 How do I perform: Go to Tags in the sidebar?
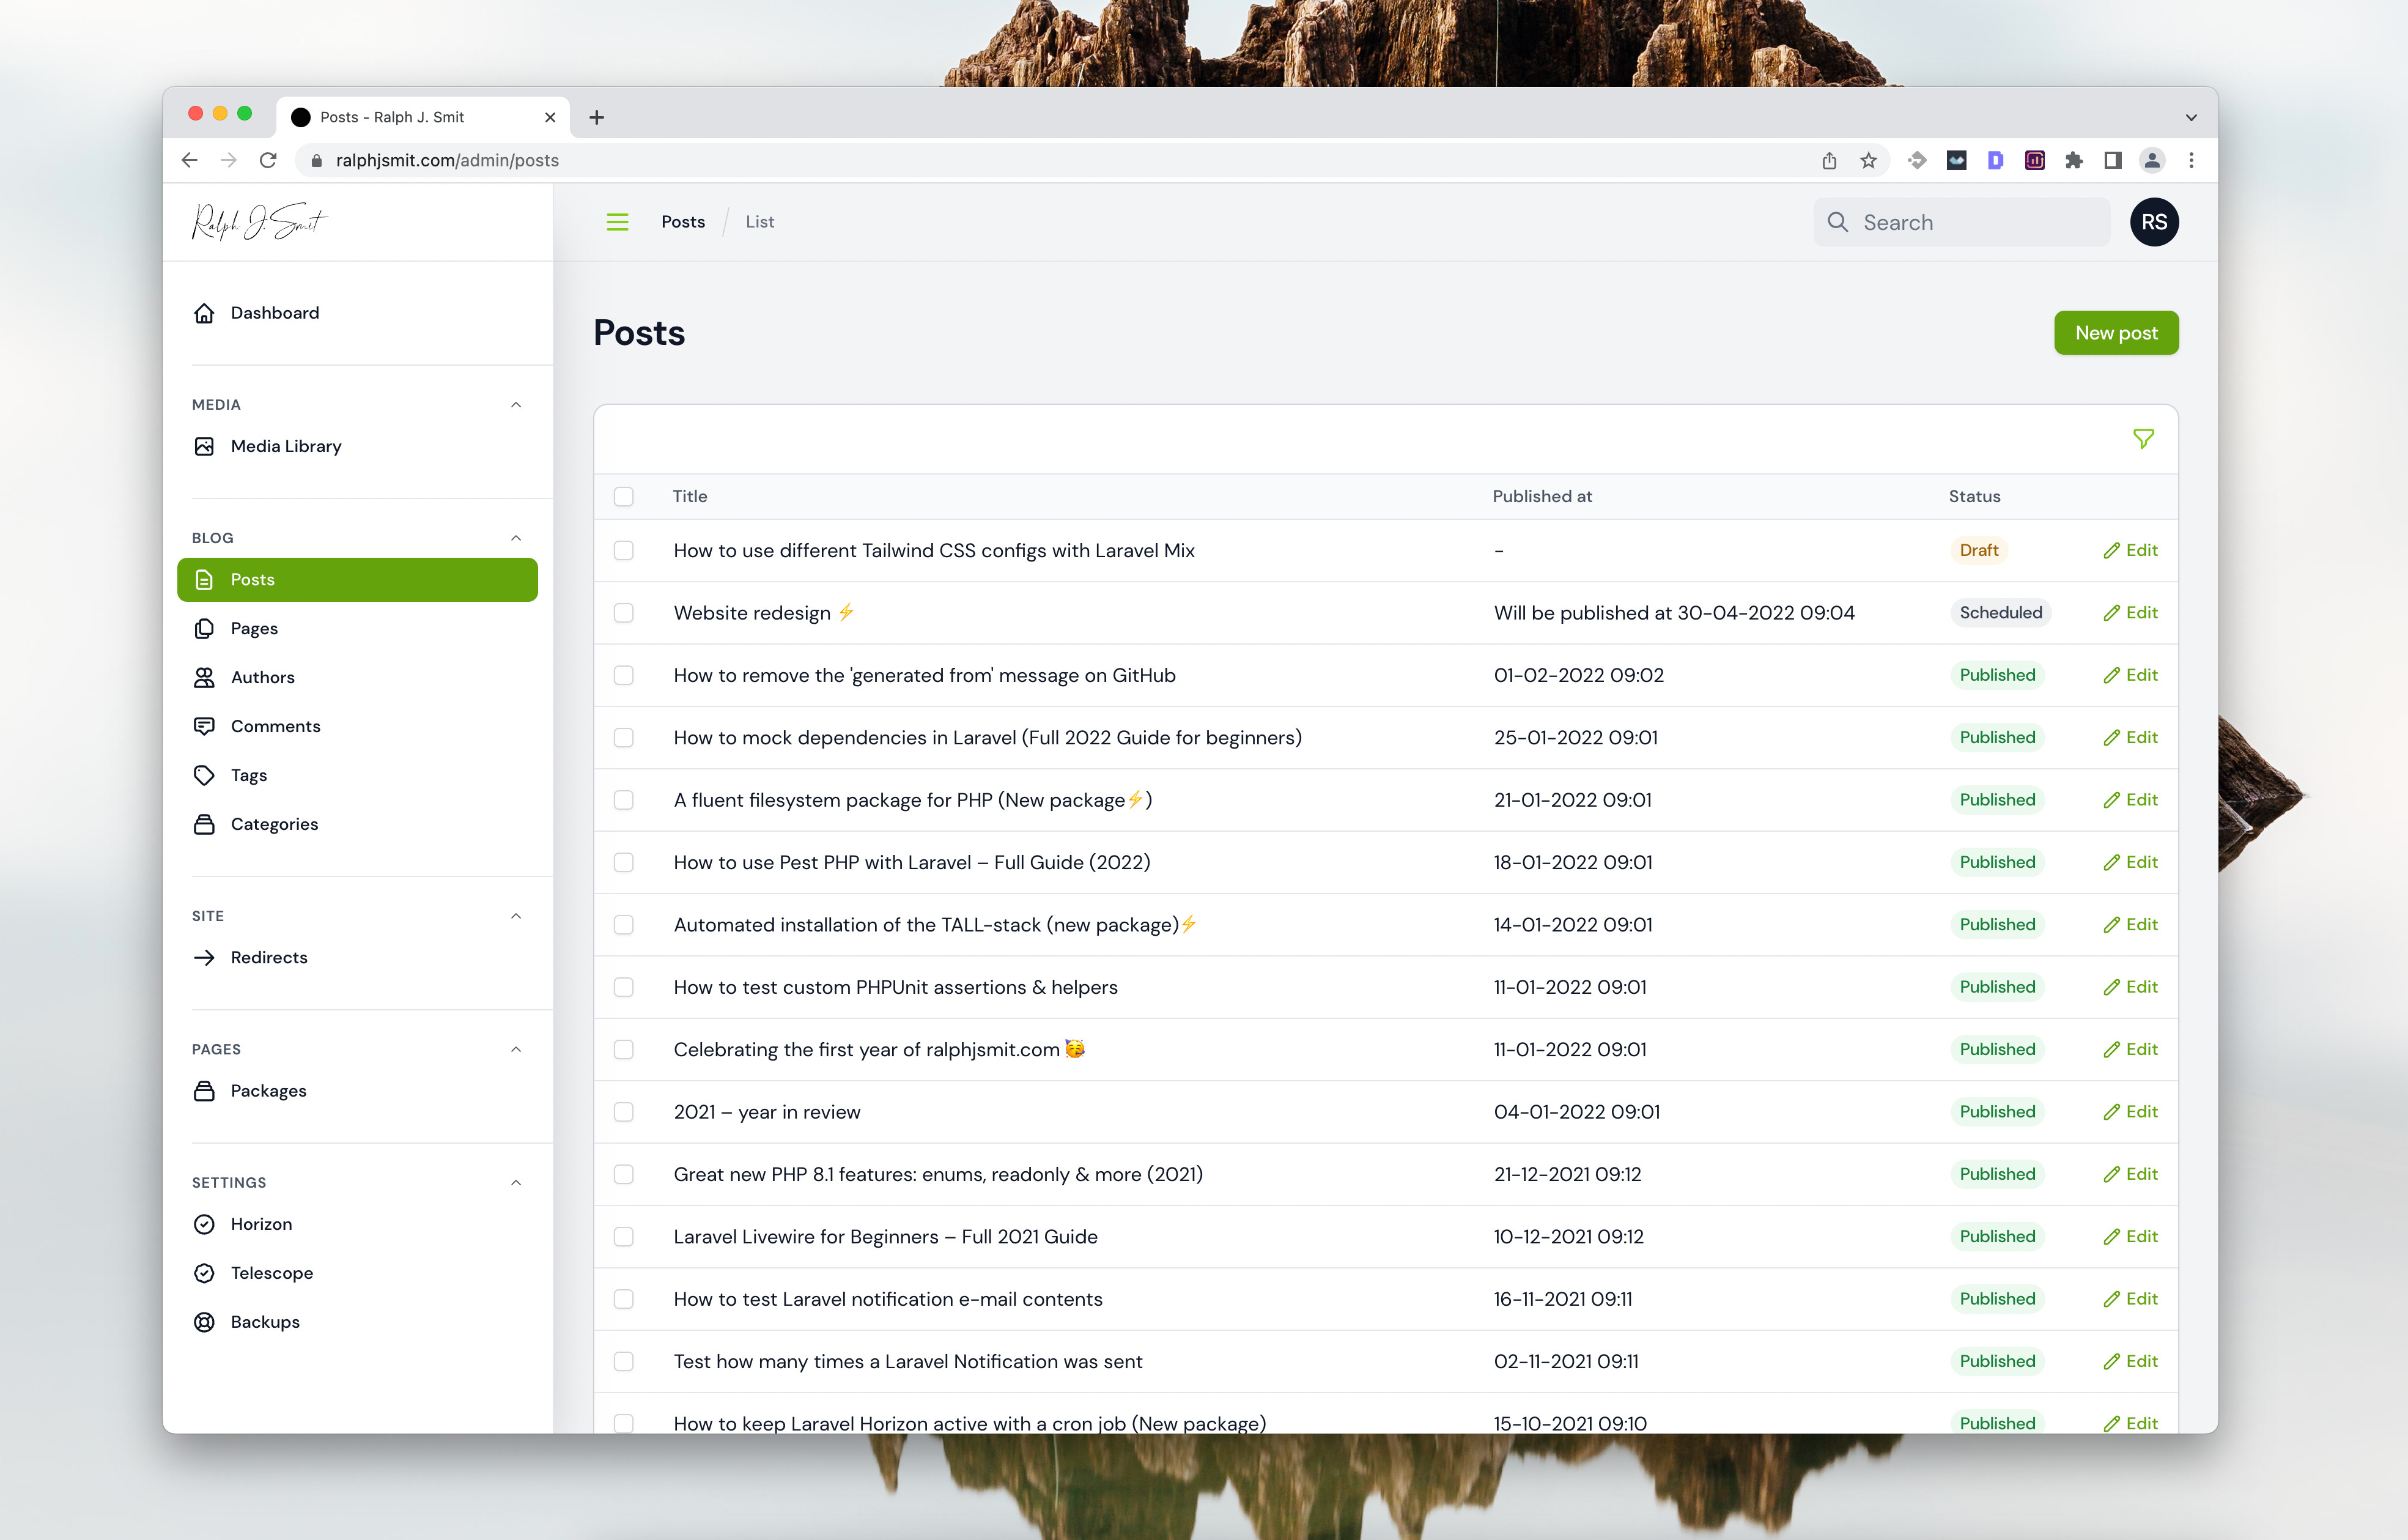point(248,775)
